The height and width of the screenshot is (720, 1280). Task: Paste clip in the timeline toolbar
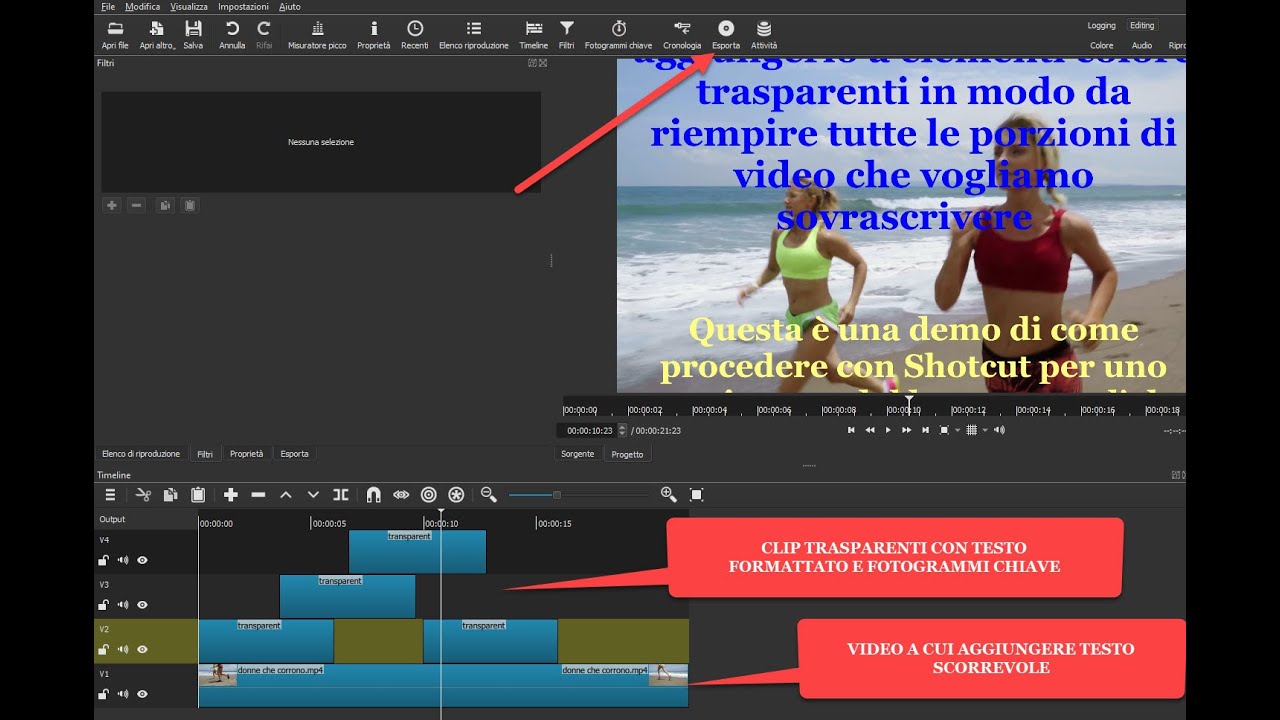click(x=198, y=494)
